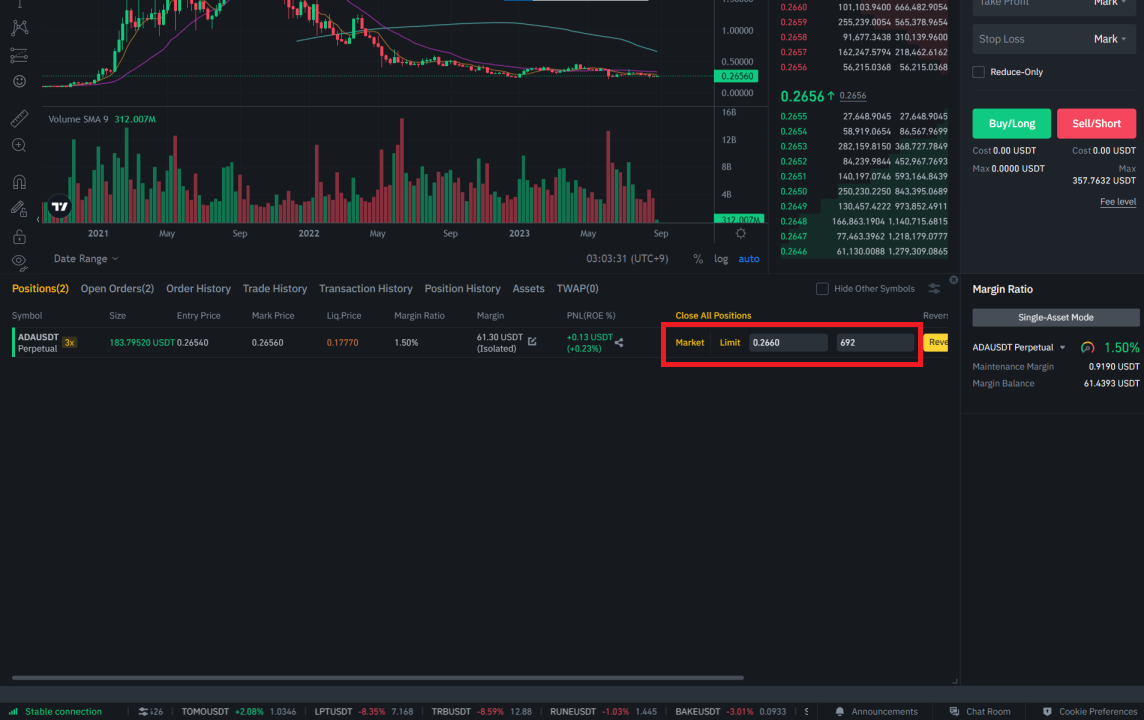Open the Trade History tab
The image size is (1144, 720).
(x=275, y=288)
